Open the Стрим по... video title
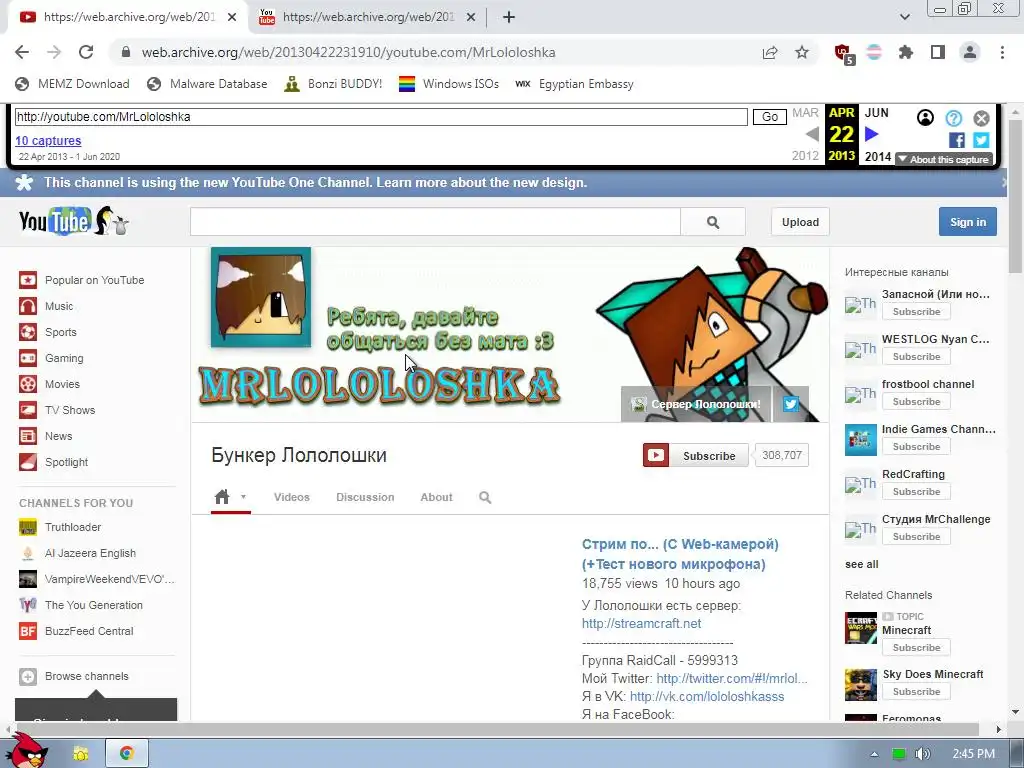The image size is (1024, 768). tap(680, 554)
